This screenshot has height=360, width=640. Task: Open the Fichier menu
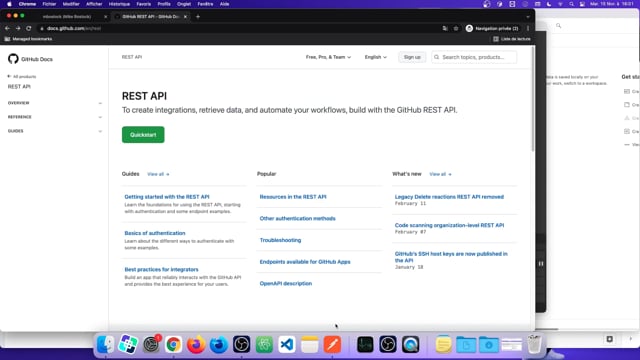click(49, 4)
